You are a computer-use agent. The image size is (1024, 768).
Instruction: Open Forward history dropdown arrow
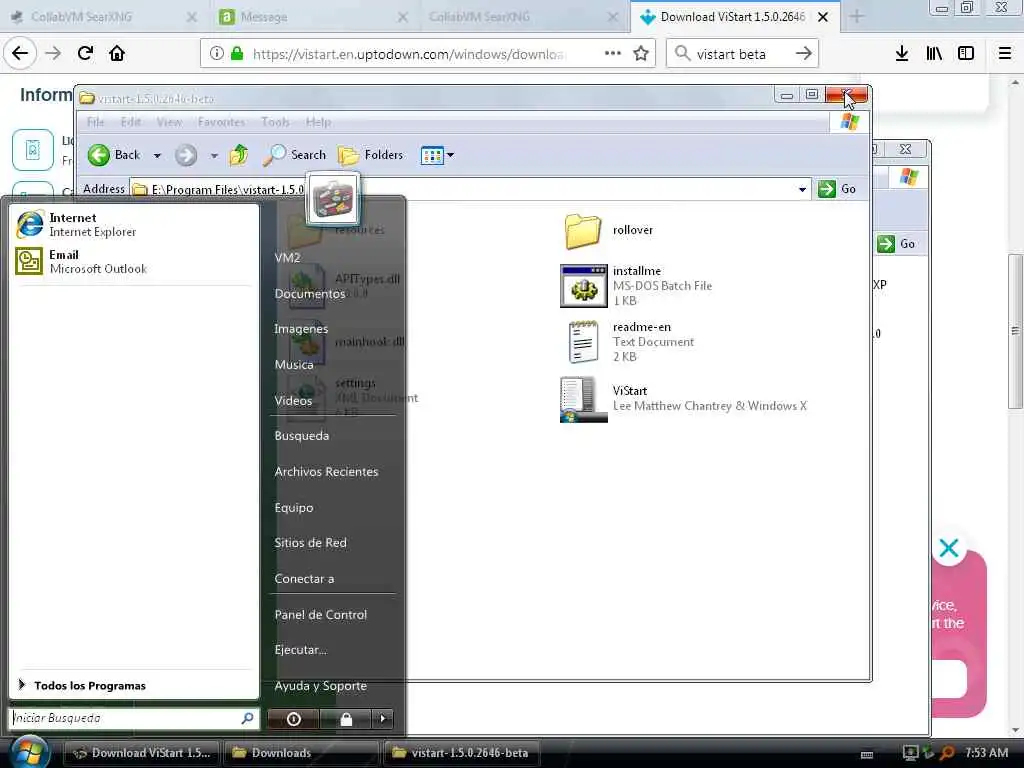coord(214,155)
